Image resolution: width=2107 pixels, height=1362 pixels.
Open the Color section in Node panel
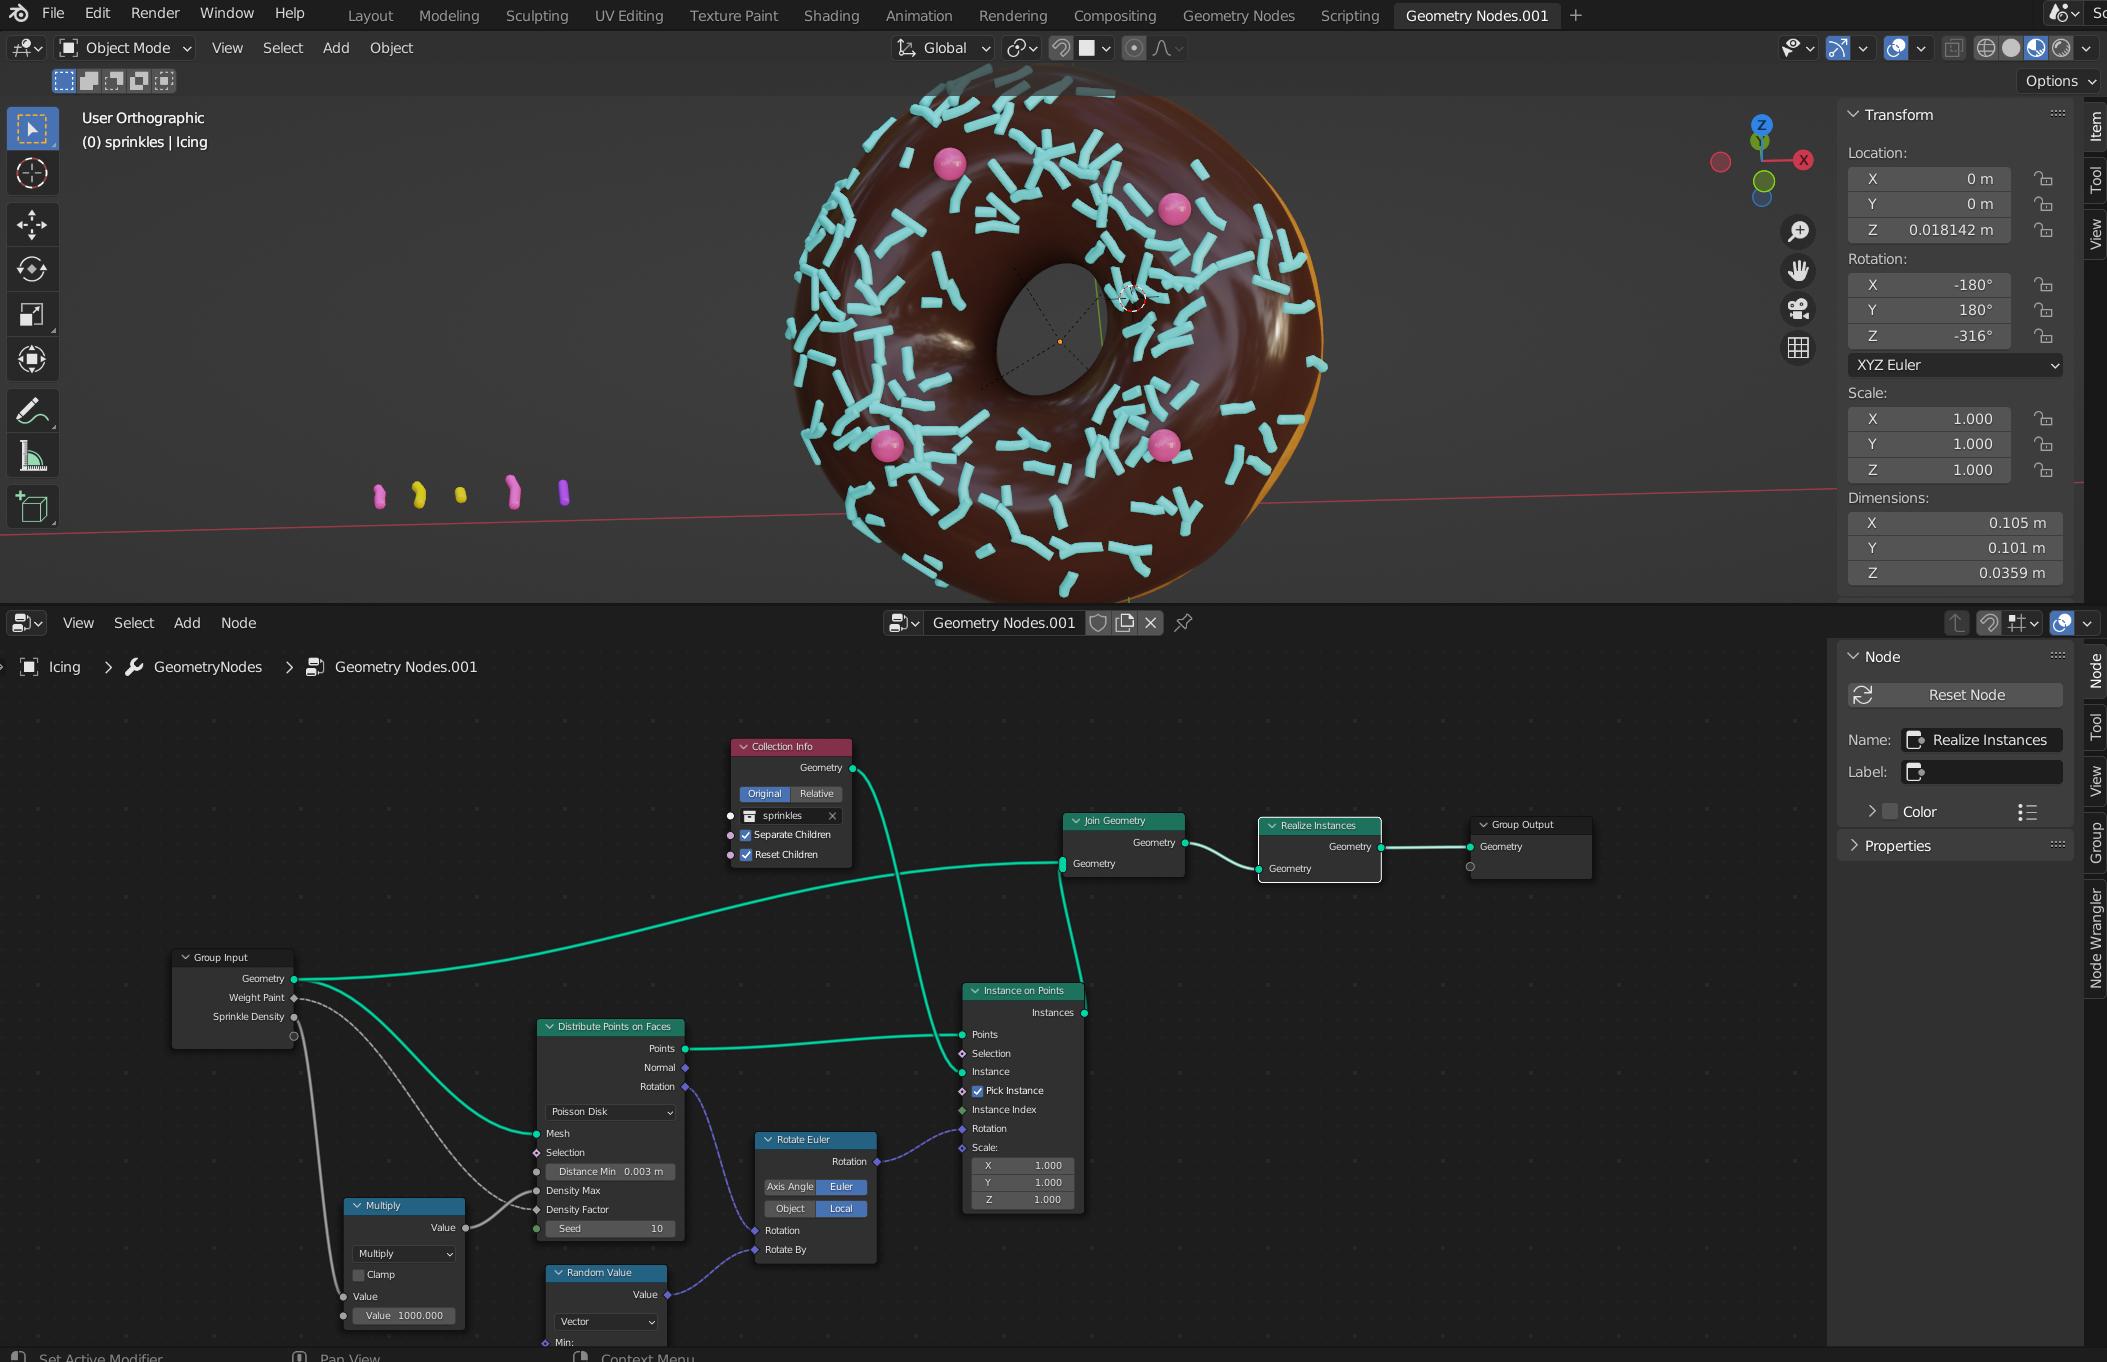click(x=1867, y=809)
